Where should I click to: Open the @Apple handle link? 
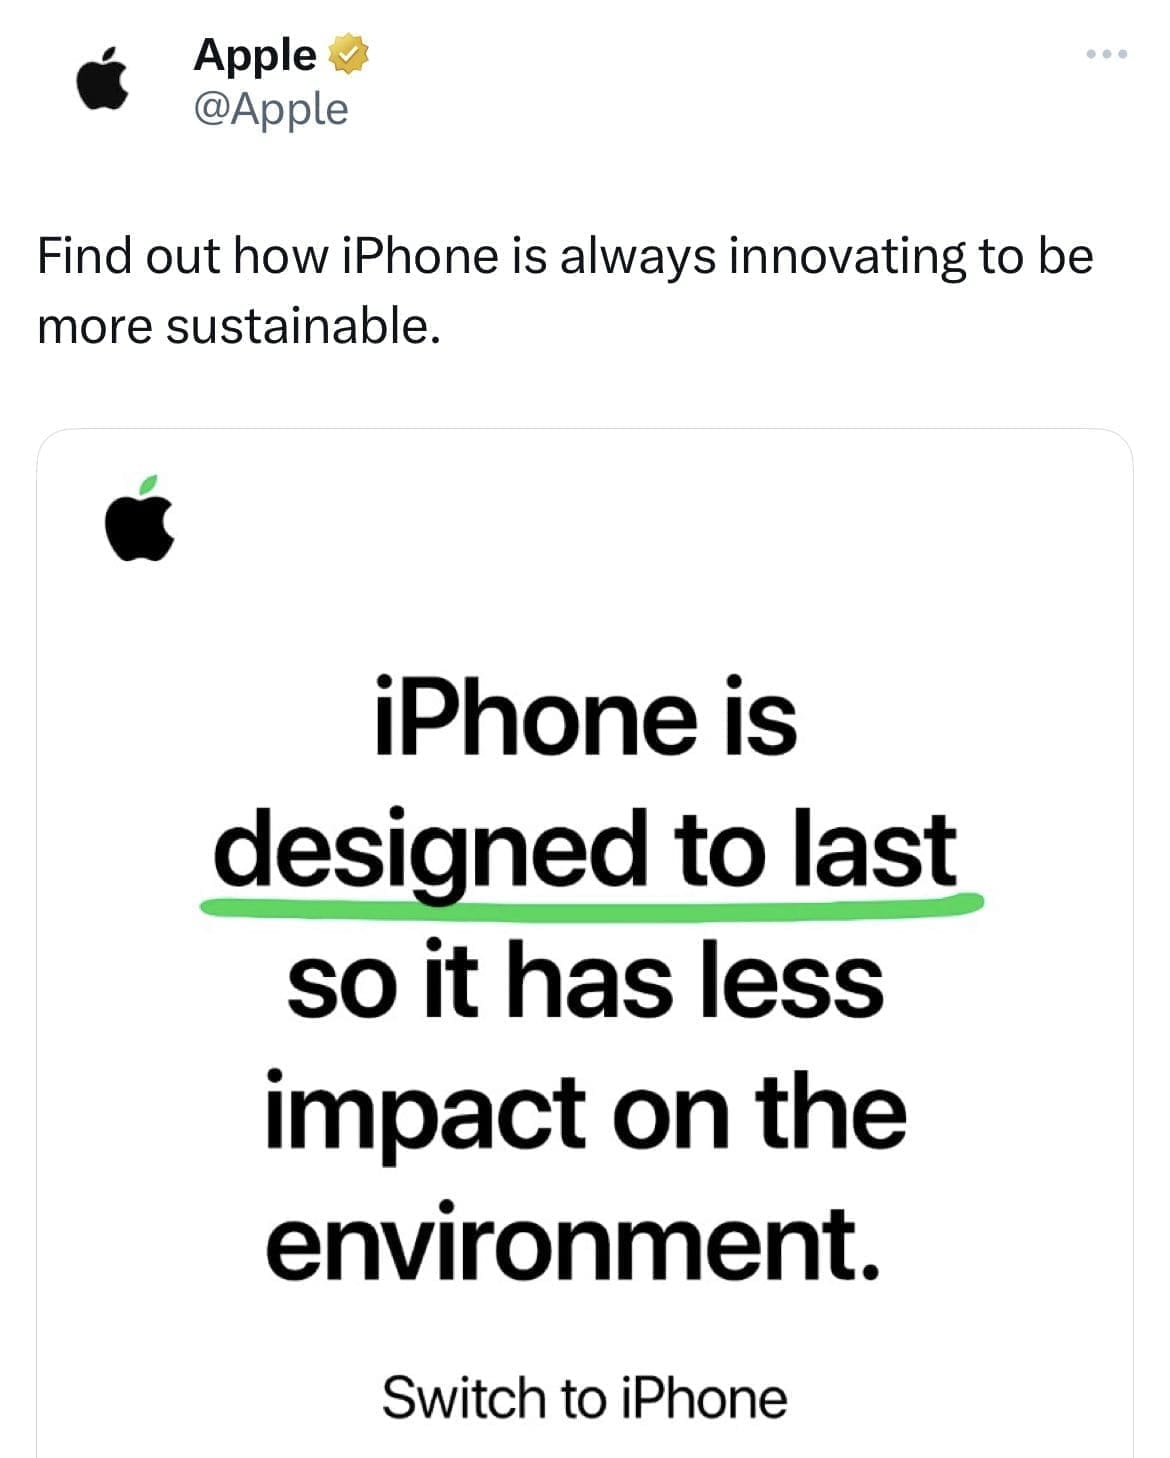270,108
